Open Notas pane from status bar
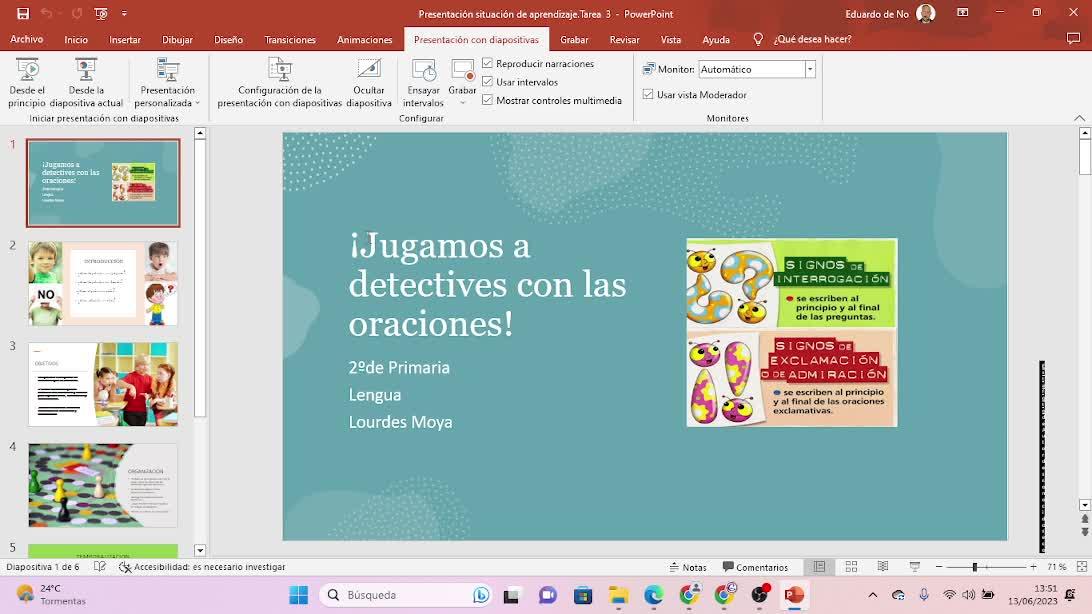 point(687,567)
